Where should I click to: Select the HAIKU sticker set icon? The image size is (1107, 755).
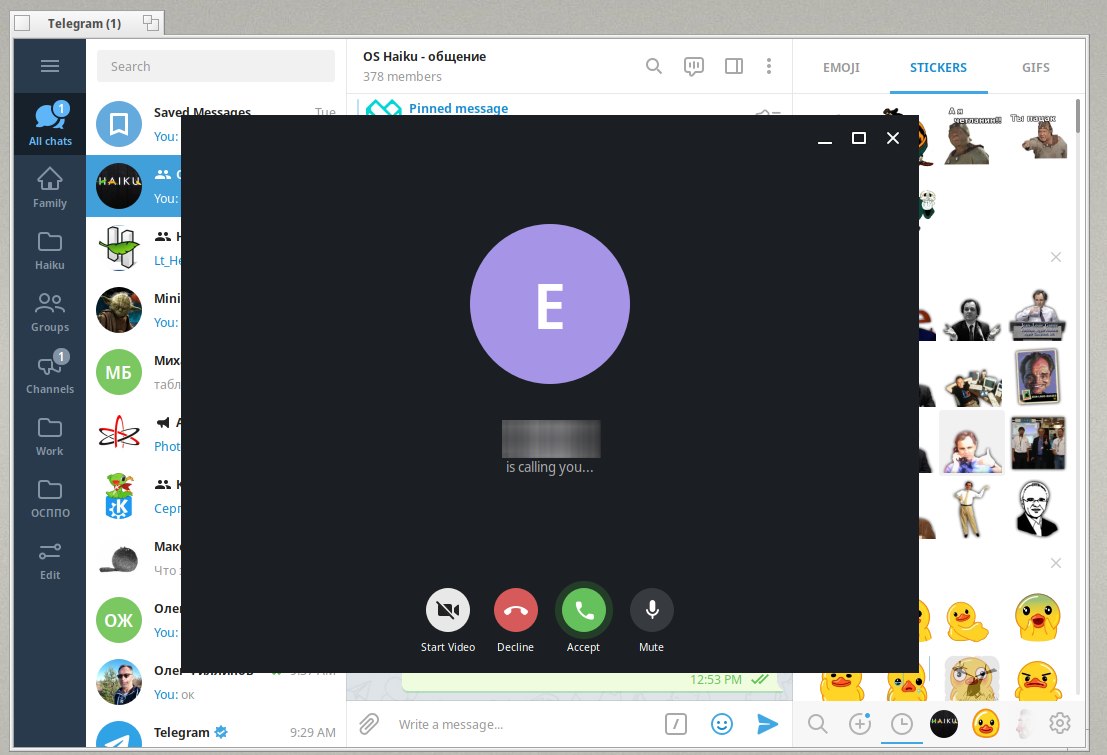click(944, 723)
